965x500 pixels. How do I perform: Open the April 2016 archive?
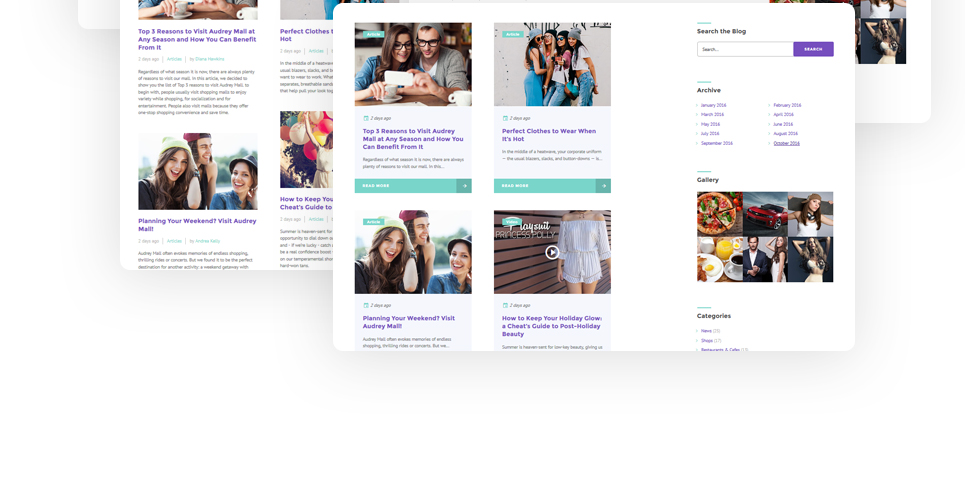coord(783,115)
